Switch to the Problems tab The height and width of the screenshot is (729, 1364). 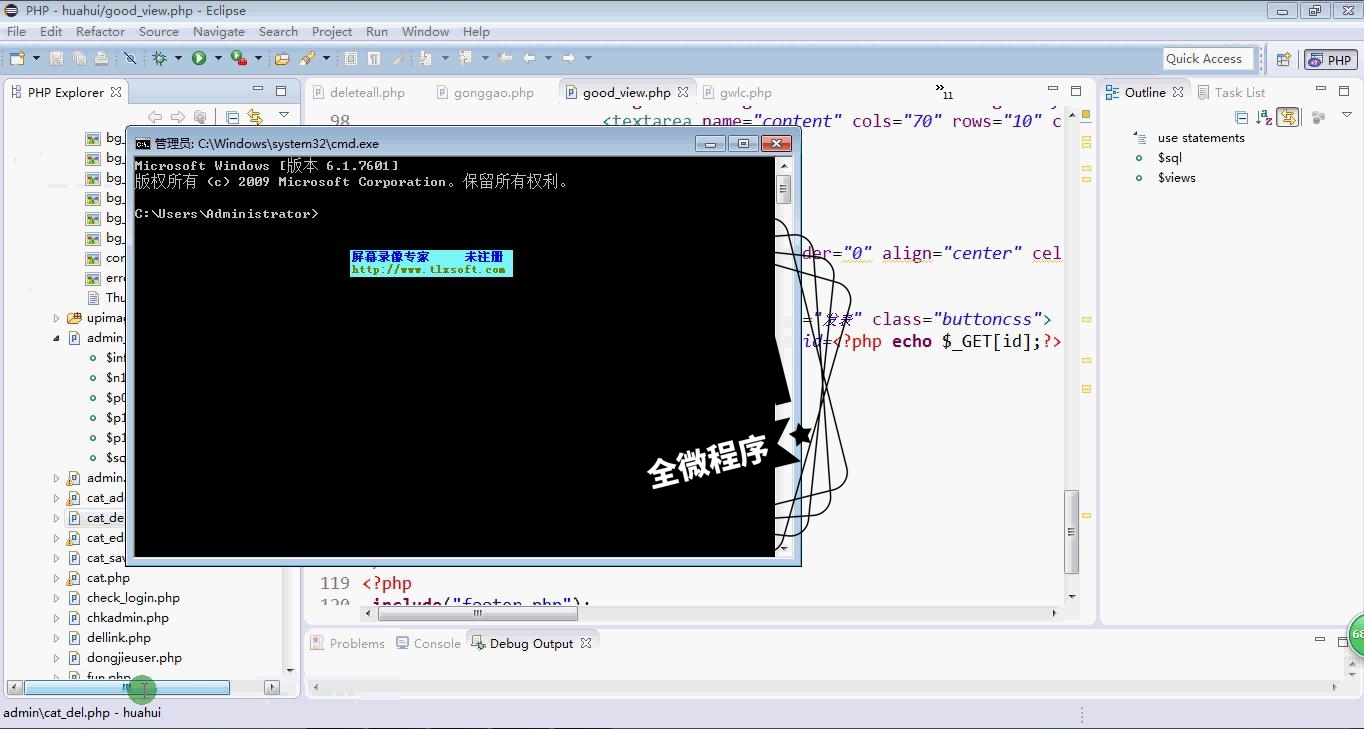pyautogui.click(x=347, y=643)
